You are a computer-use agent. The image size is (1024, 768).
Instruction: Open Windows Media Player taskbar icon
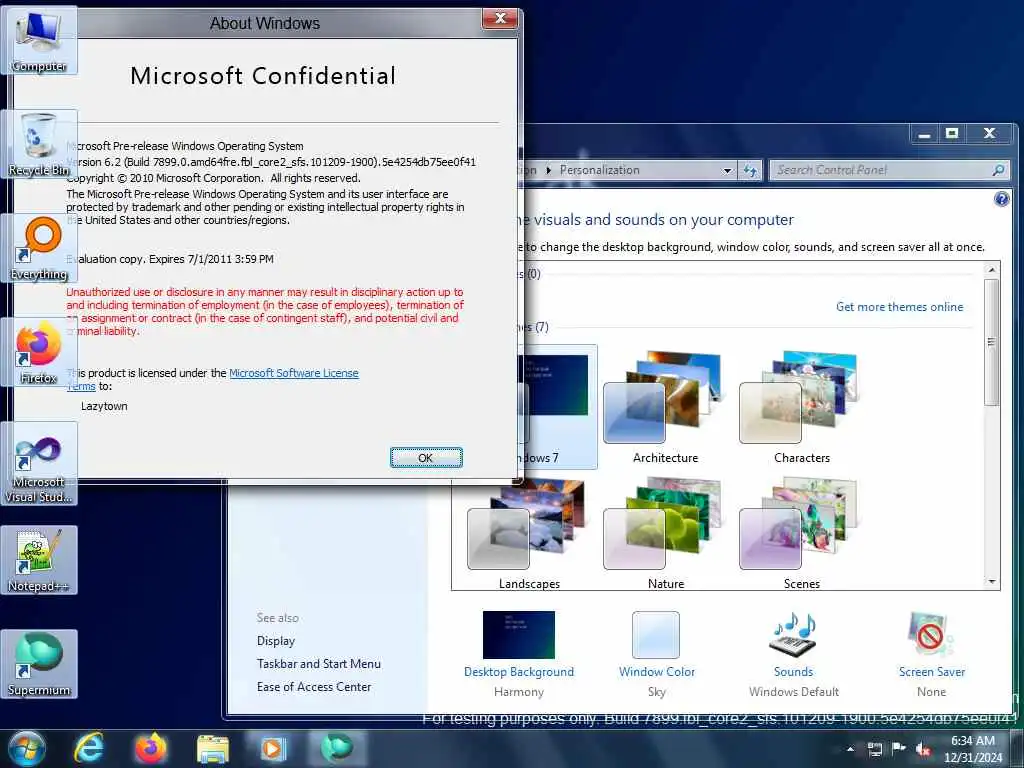tap(274, 748)
